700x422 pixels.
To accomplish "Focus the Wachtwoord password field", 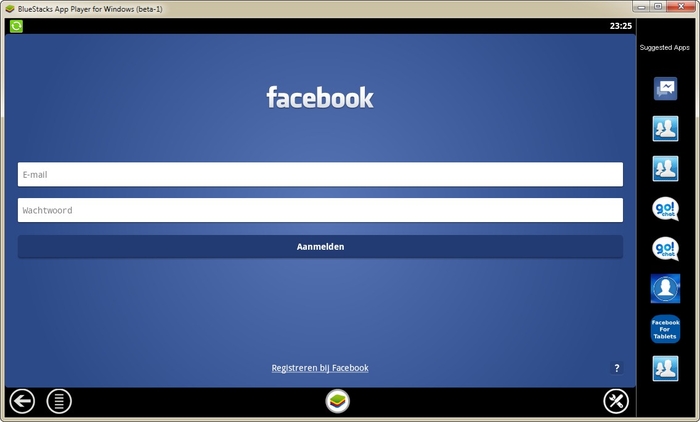I will pos(320,210).
